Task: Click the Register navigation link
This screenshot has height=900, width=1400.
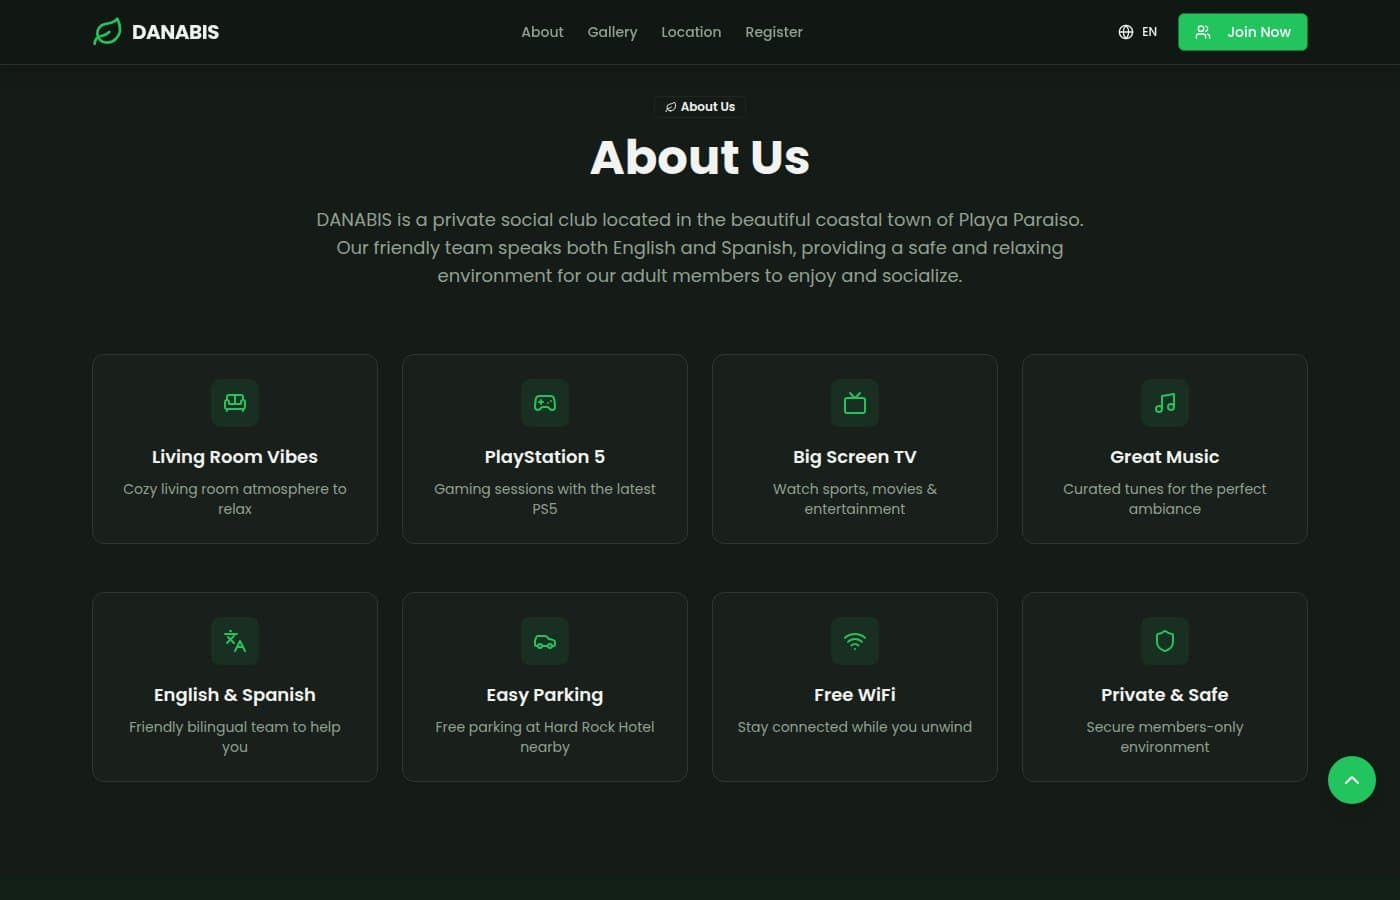Action: tap(773, 31)
